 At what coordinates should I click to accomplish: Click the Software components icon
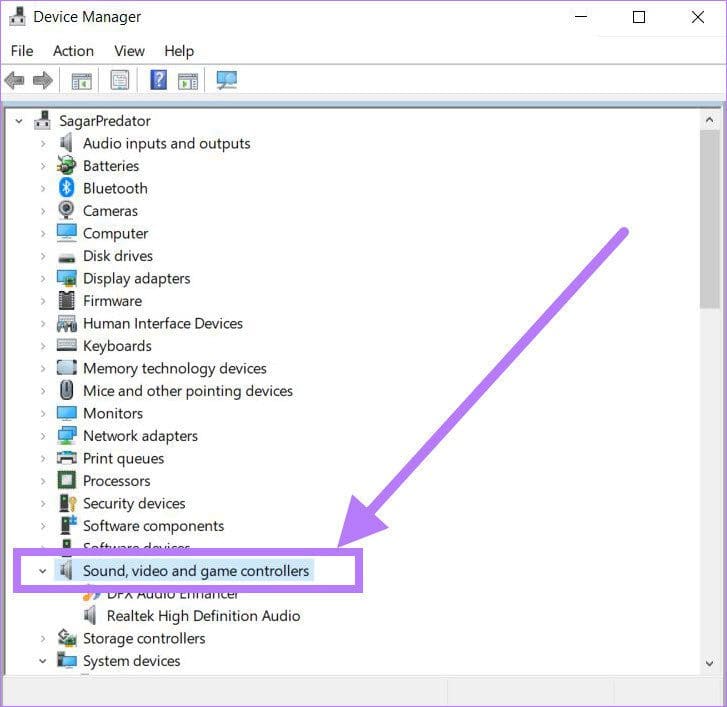(68, 525)
